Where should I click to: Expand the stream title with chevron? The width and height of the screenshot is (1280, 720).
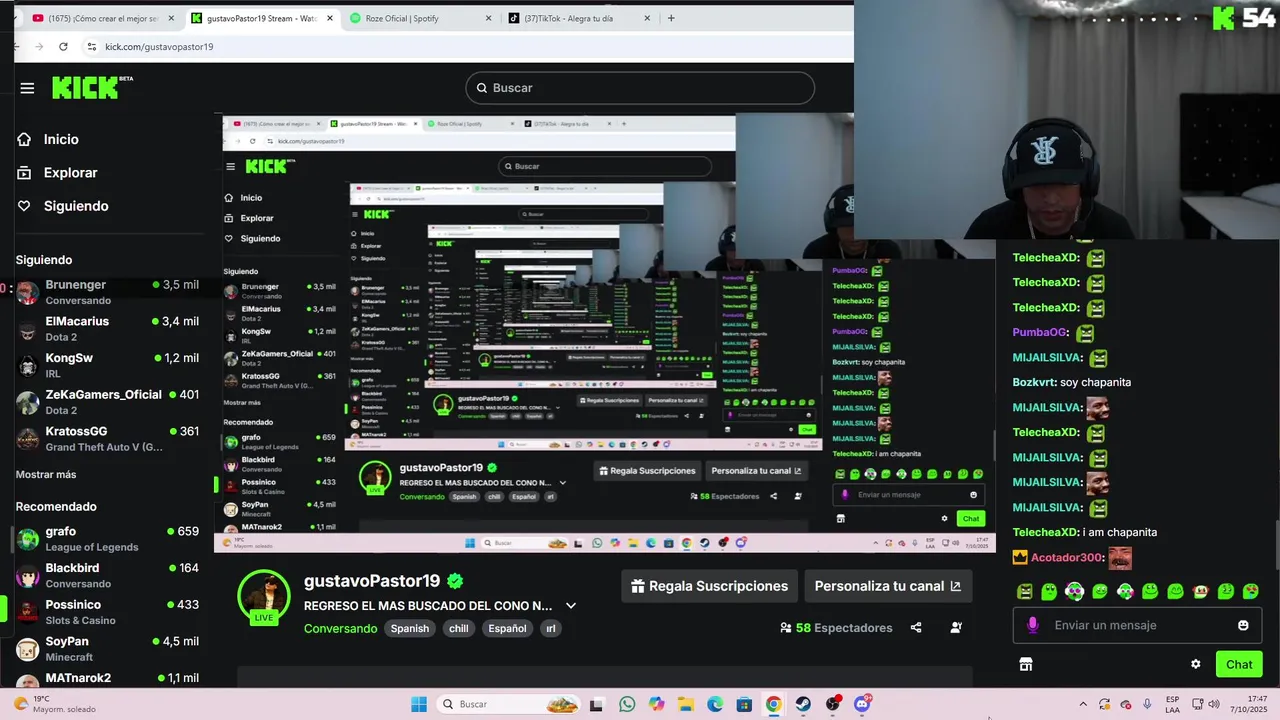tap(571, 606)
